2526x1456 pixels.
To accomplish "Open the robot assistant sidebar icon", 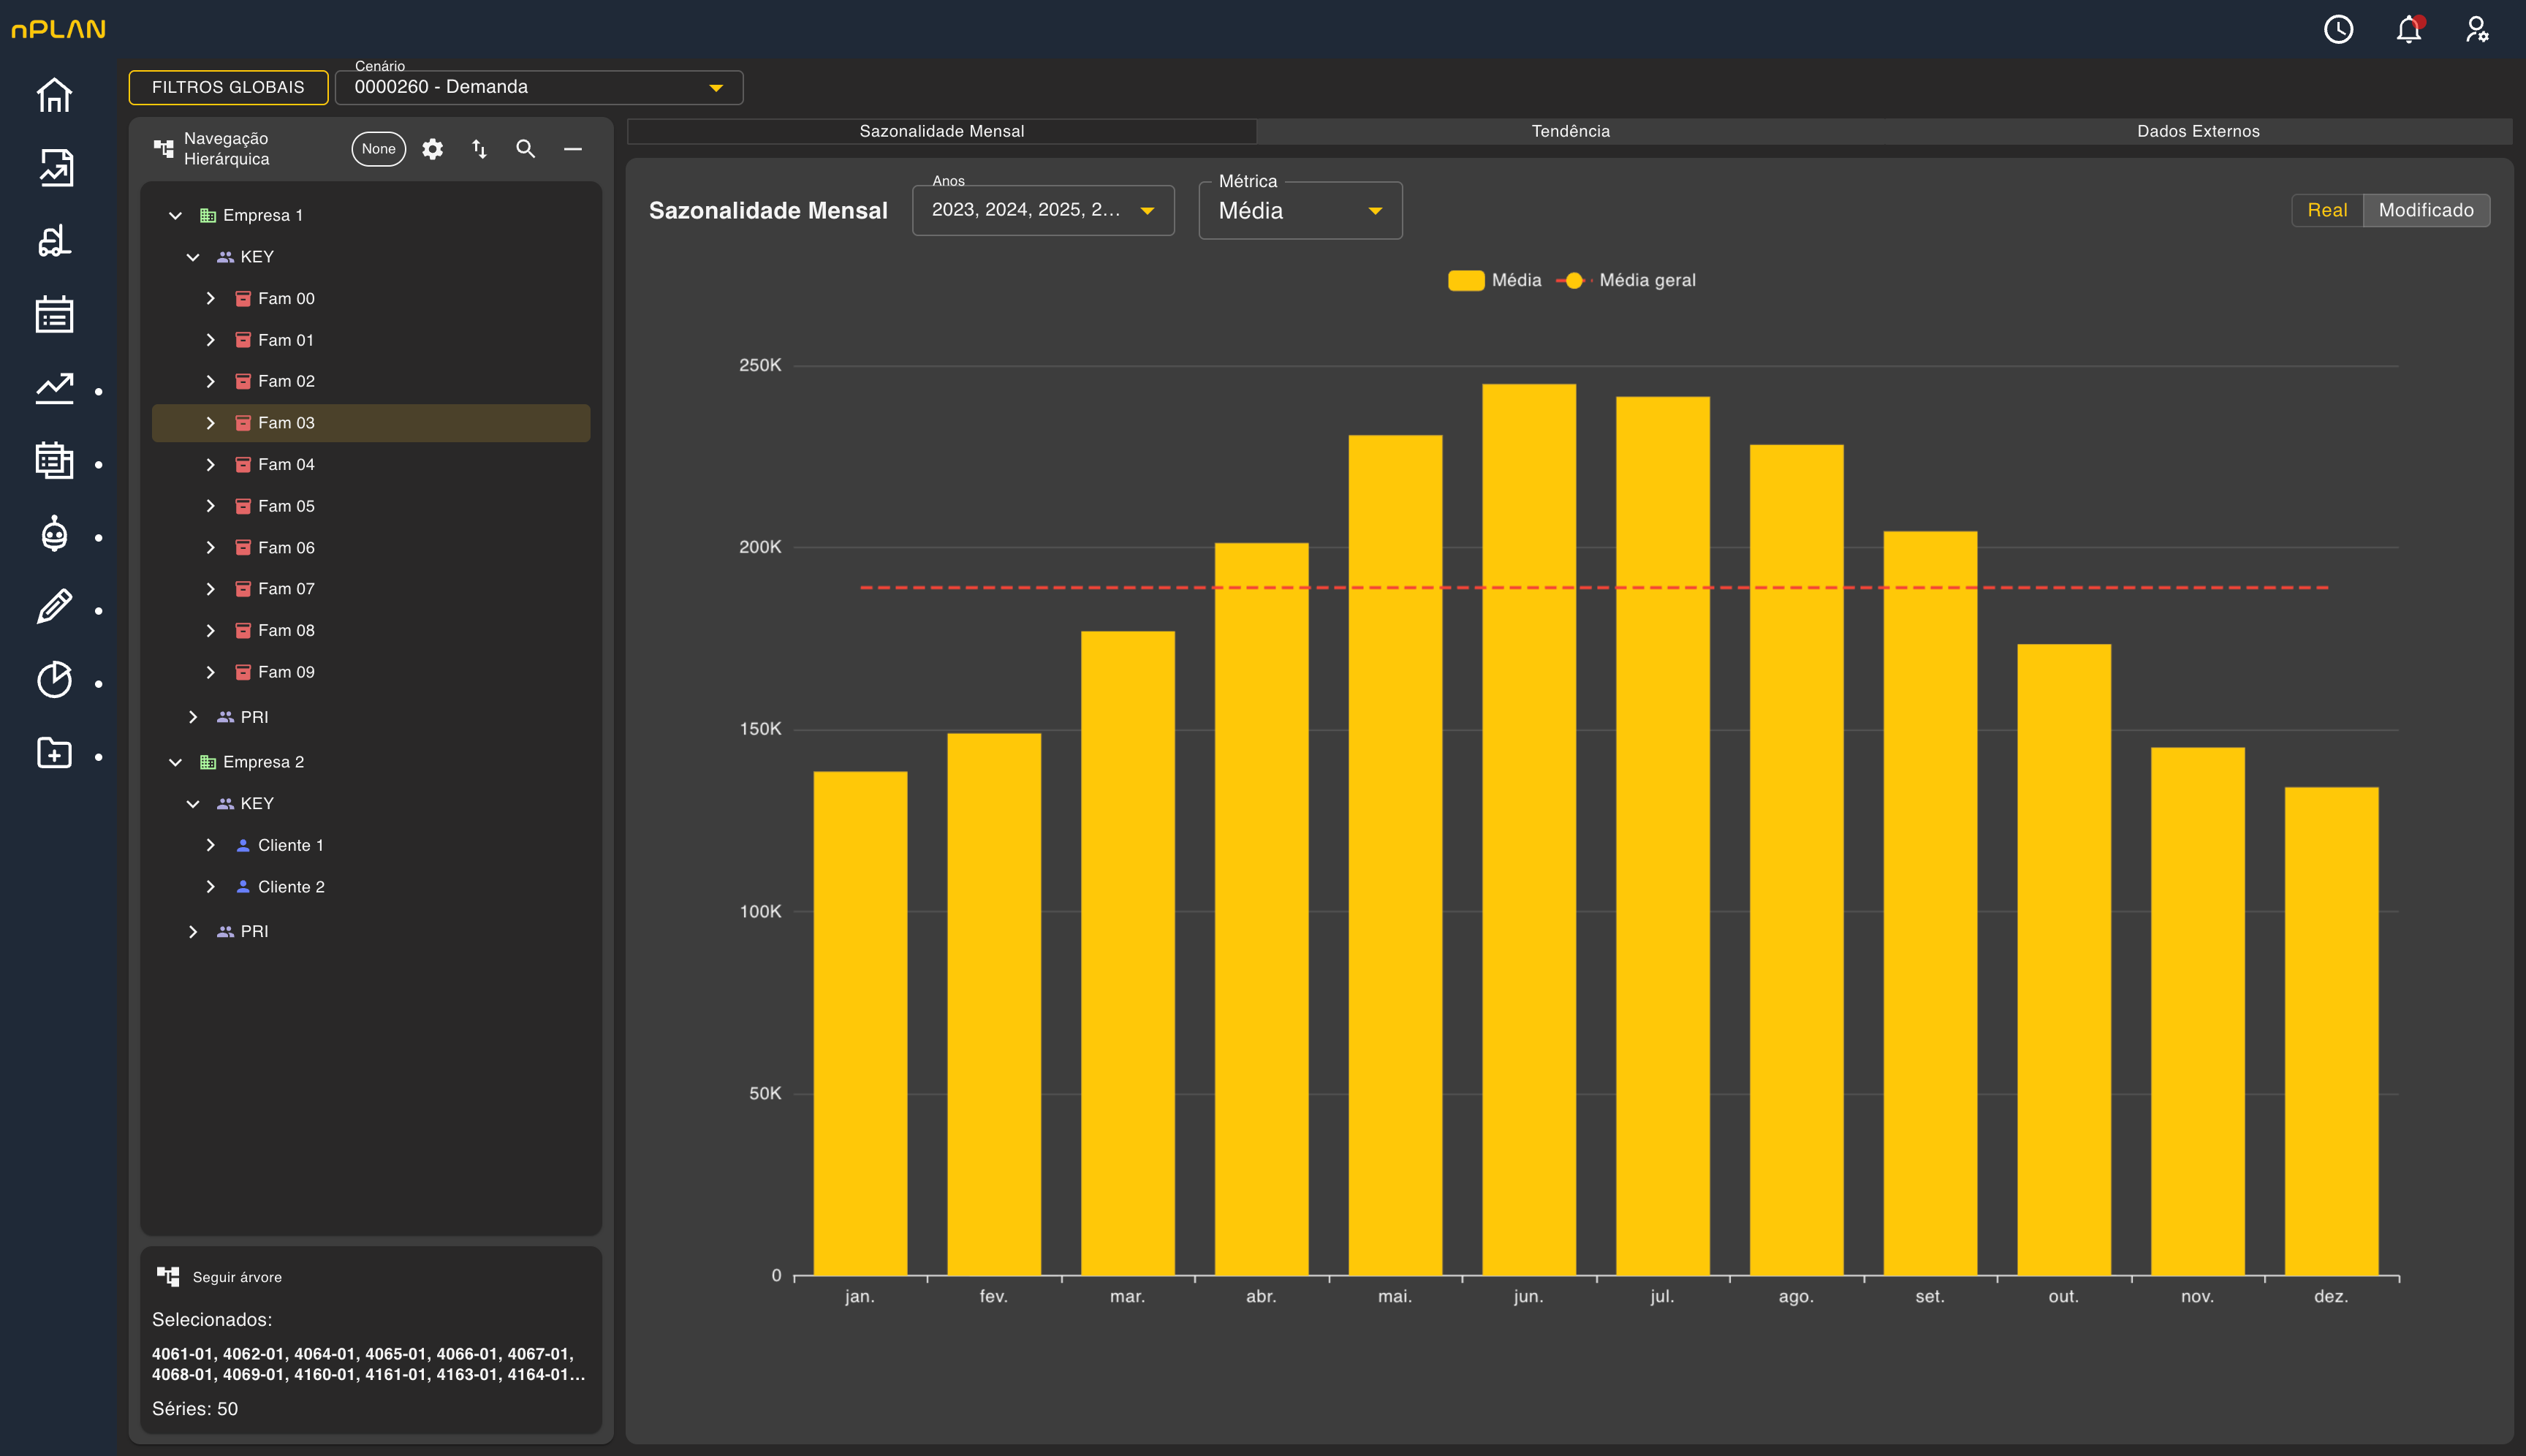I will click(x=54, y=534).
